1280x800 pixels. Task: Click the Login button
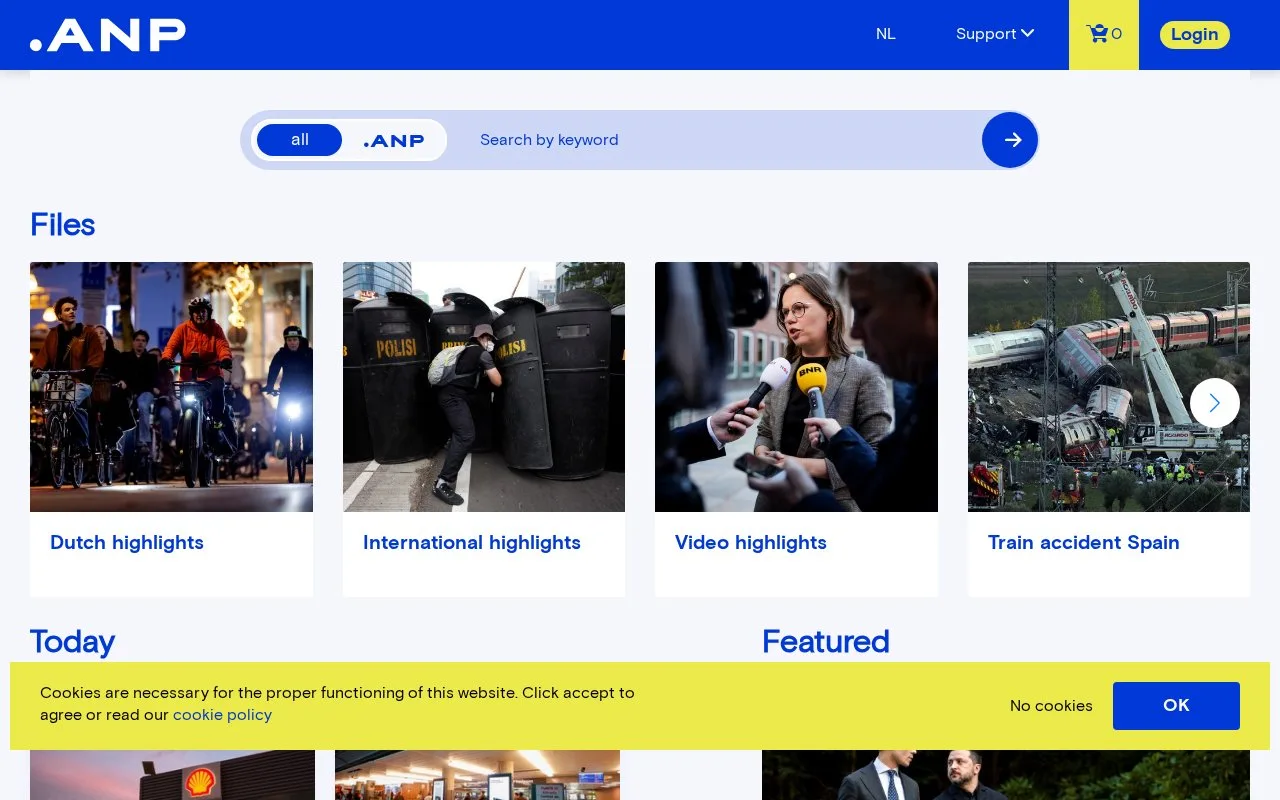pos(1195,35)
